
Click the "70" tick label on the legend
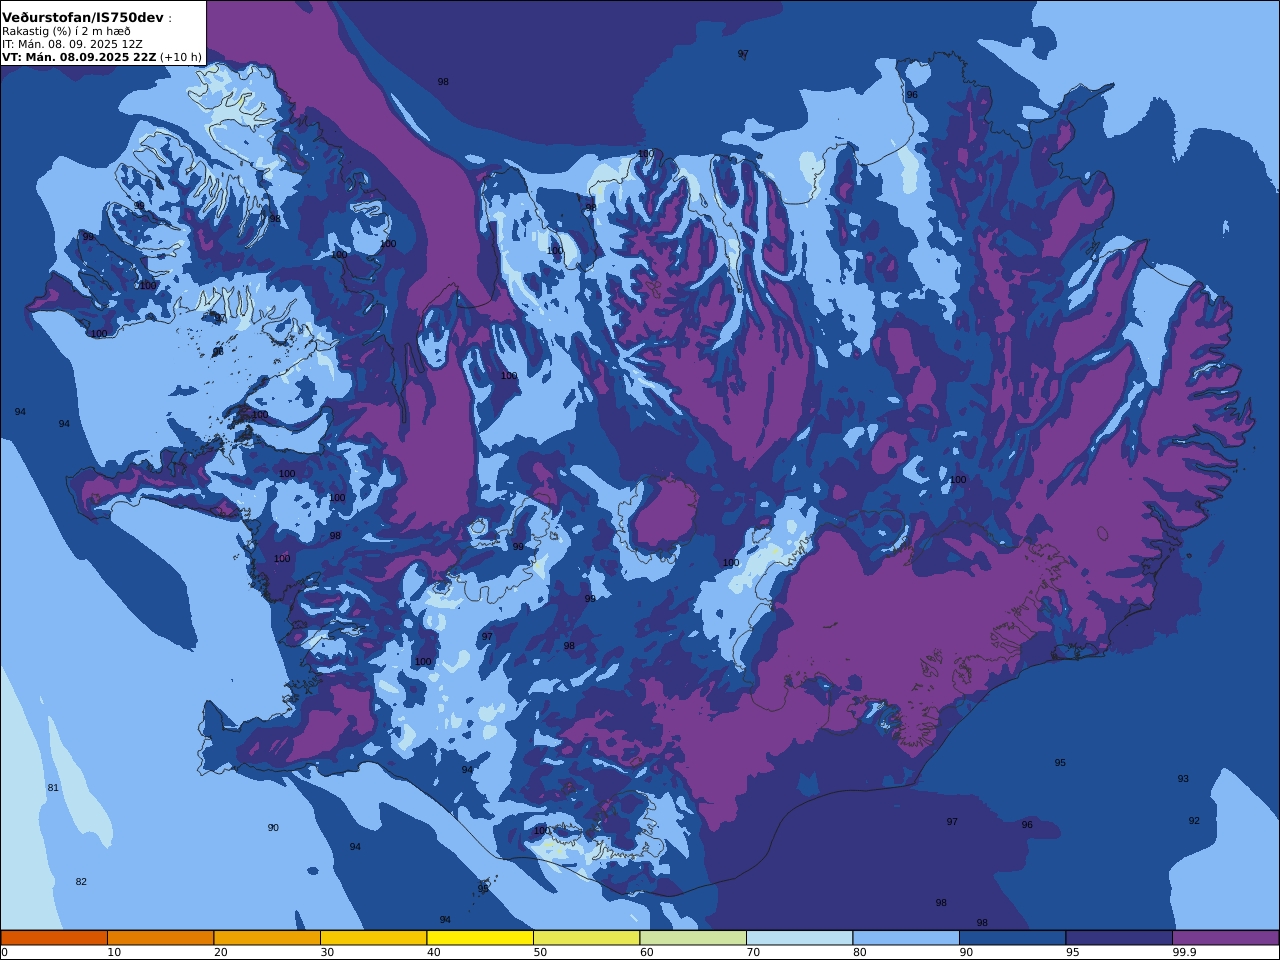click(x=753, y=952)
